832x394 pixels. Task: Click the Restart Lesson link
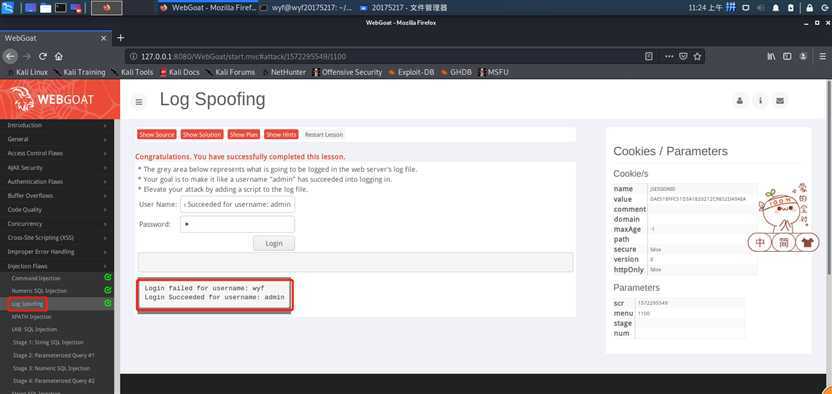(x=324, y=135)
